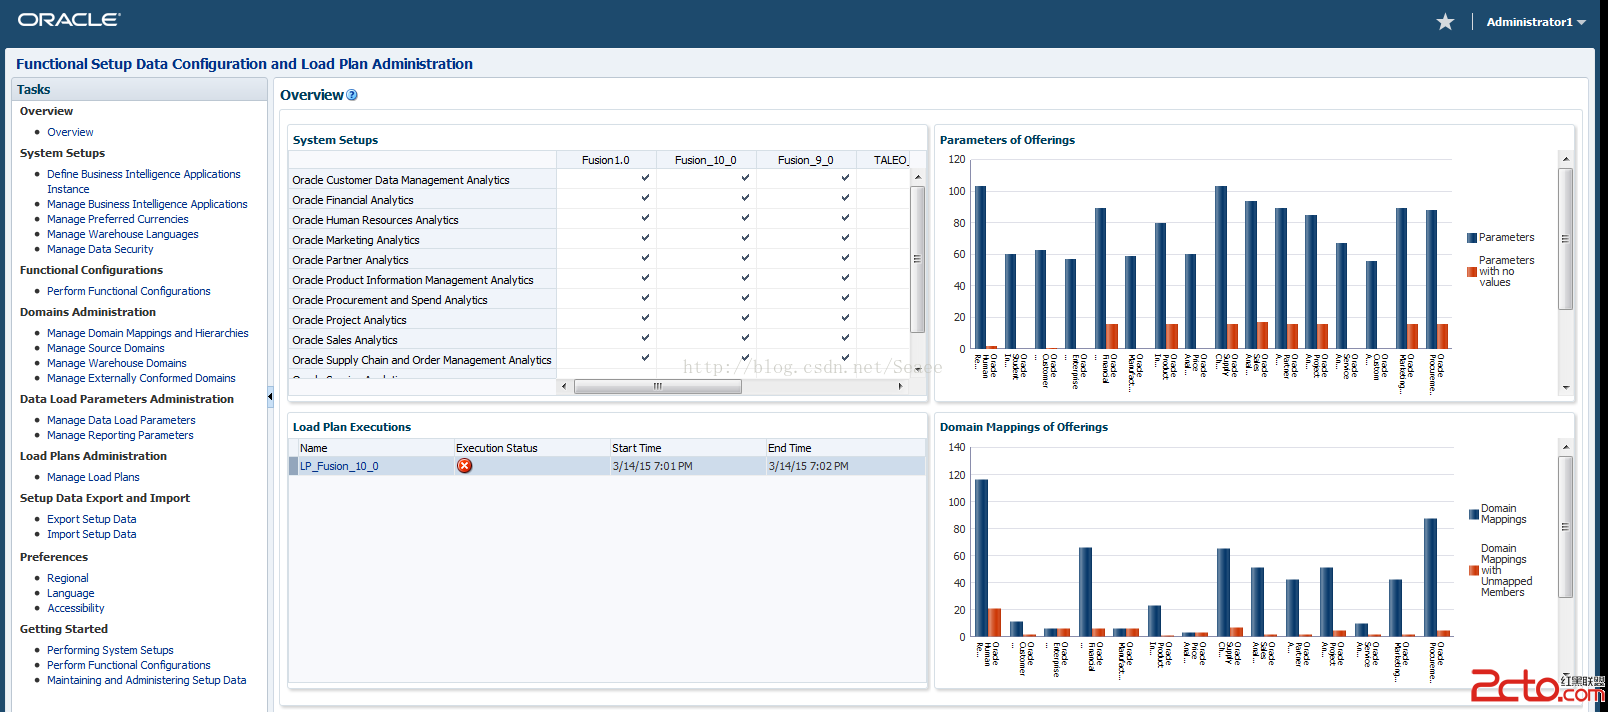Click the blue Domain Mappings legend swatch
The width and height of the screenshot is (1608, 712).
pos(1474,515)
